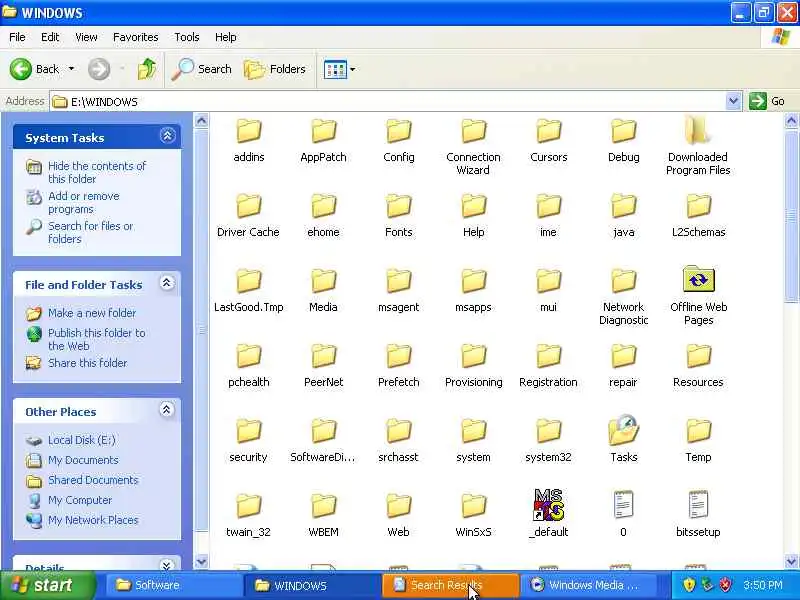Viewport: 800px width, 600px height.
Task: Expand the Details panel
Action: click(x=166, y=565)
